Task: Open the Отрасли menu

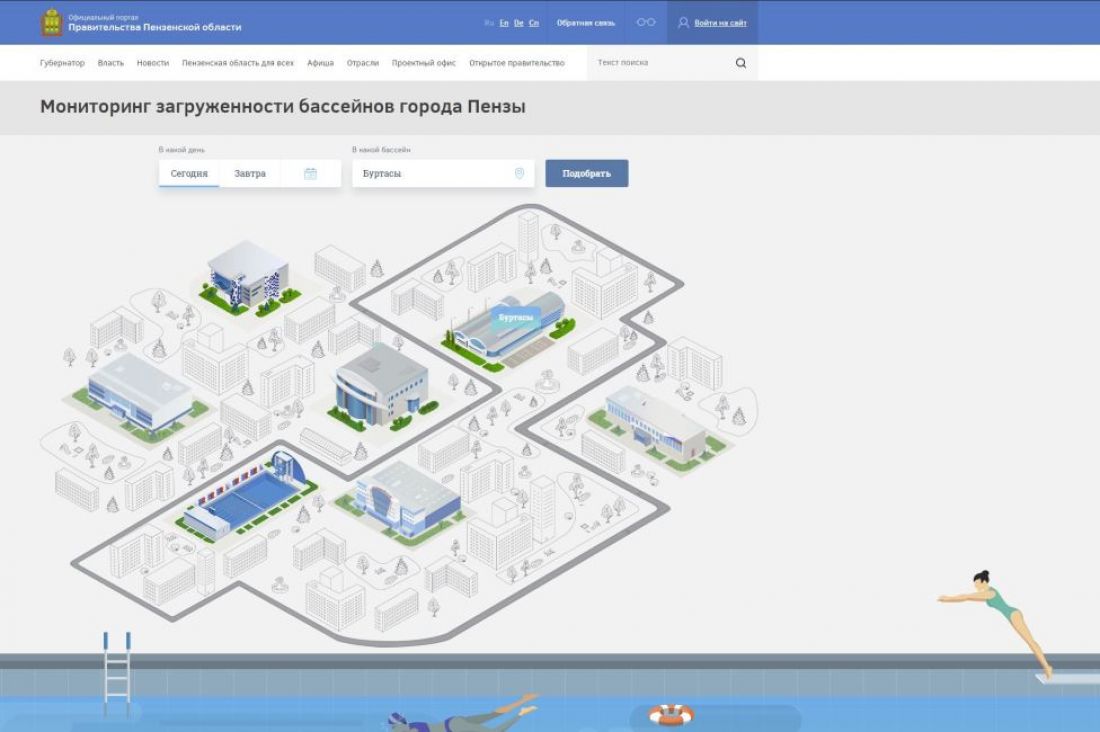Action: click(362, 63)
